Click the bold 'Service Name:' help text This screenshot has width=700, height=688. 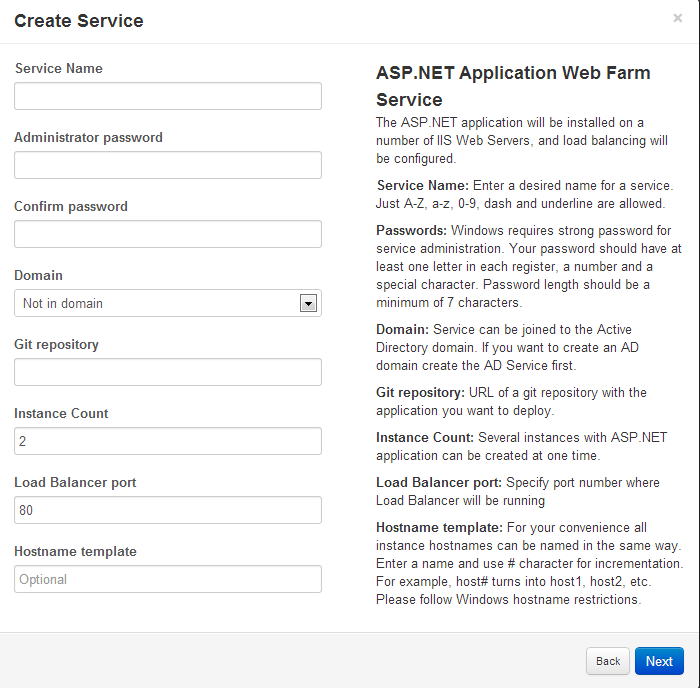422,185
